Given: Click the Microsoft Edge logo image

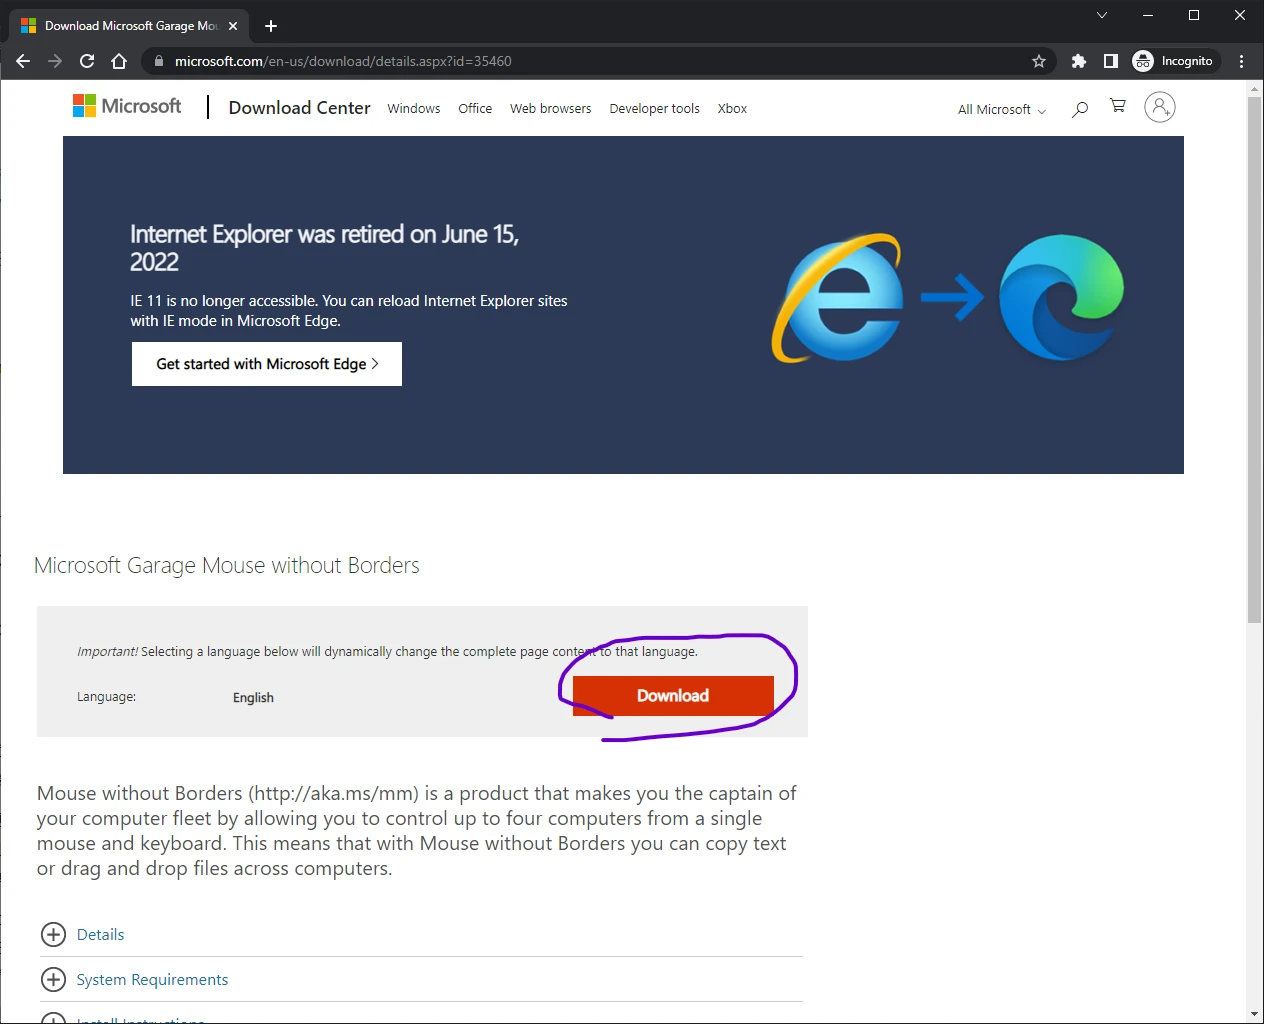Looking at the screenshot, I should click(x=1061, y=297).
